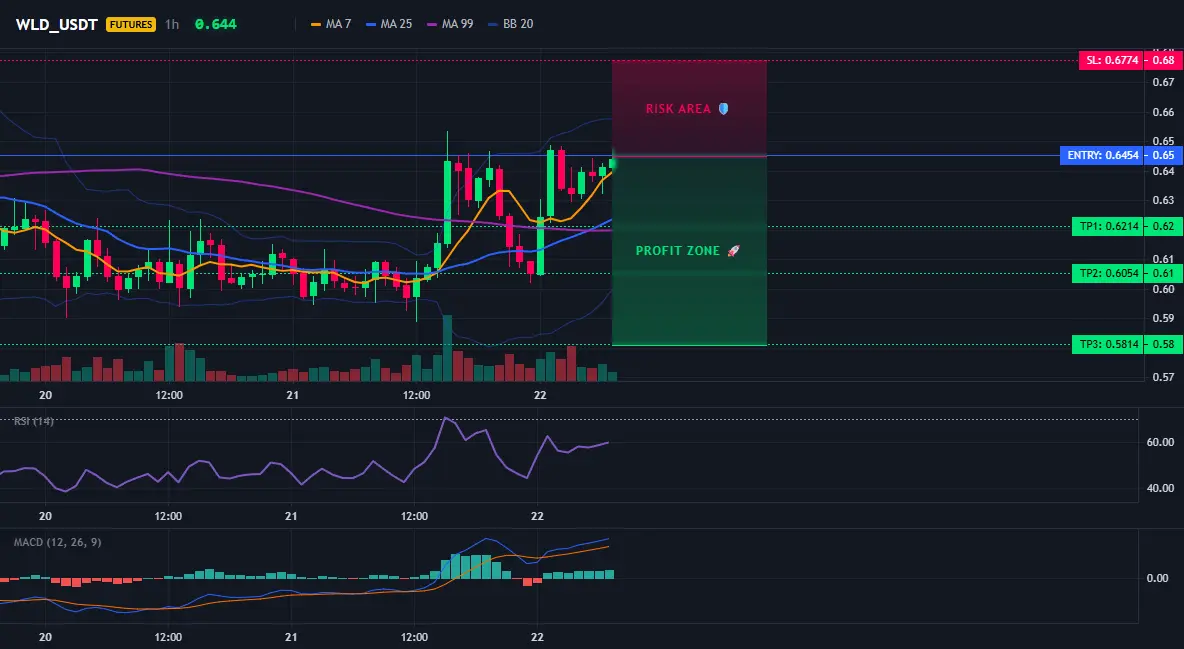Click 0.66 on the price axis
The width and height of the screenshot is (1184, 649).
click(x=1164, y=112)
